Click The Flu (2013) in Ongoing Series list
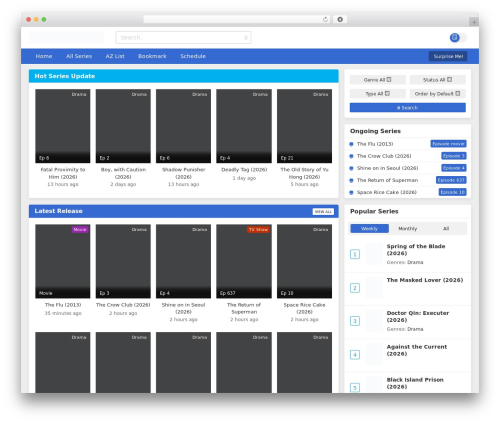Image resolution: width=500 pixels, height=423 pixels. click(375, 144)
